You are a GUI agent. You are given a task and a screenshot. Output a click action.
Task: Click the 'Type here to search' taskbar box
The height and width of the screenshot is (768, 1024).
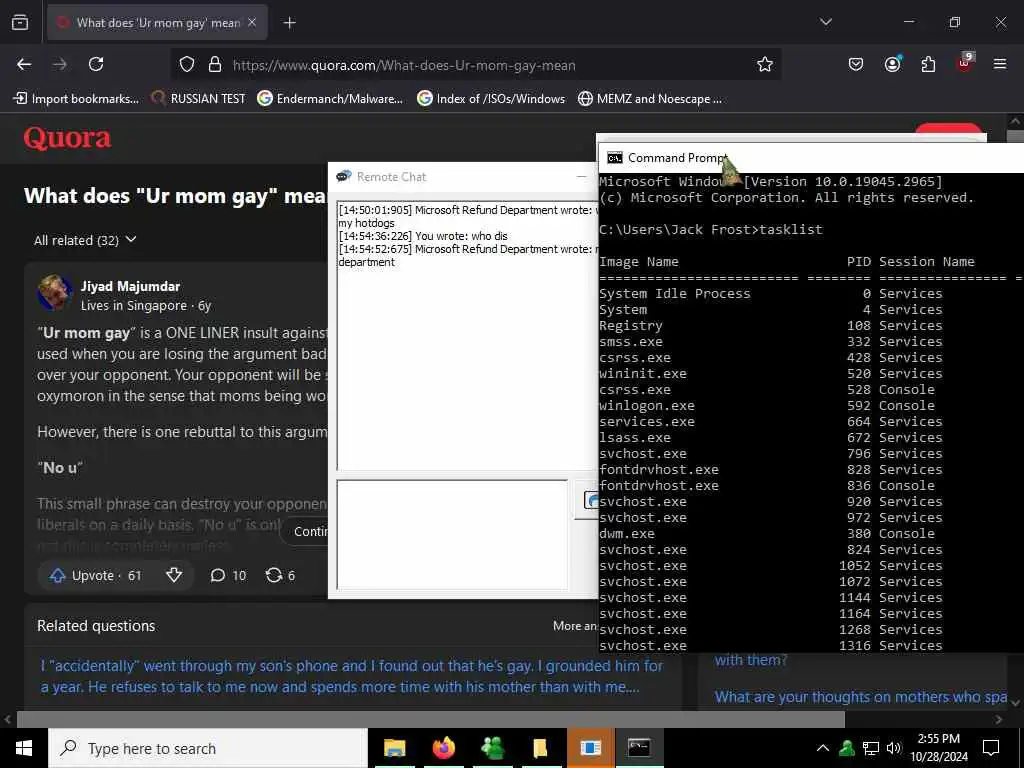tap(208, 748)
